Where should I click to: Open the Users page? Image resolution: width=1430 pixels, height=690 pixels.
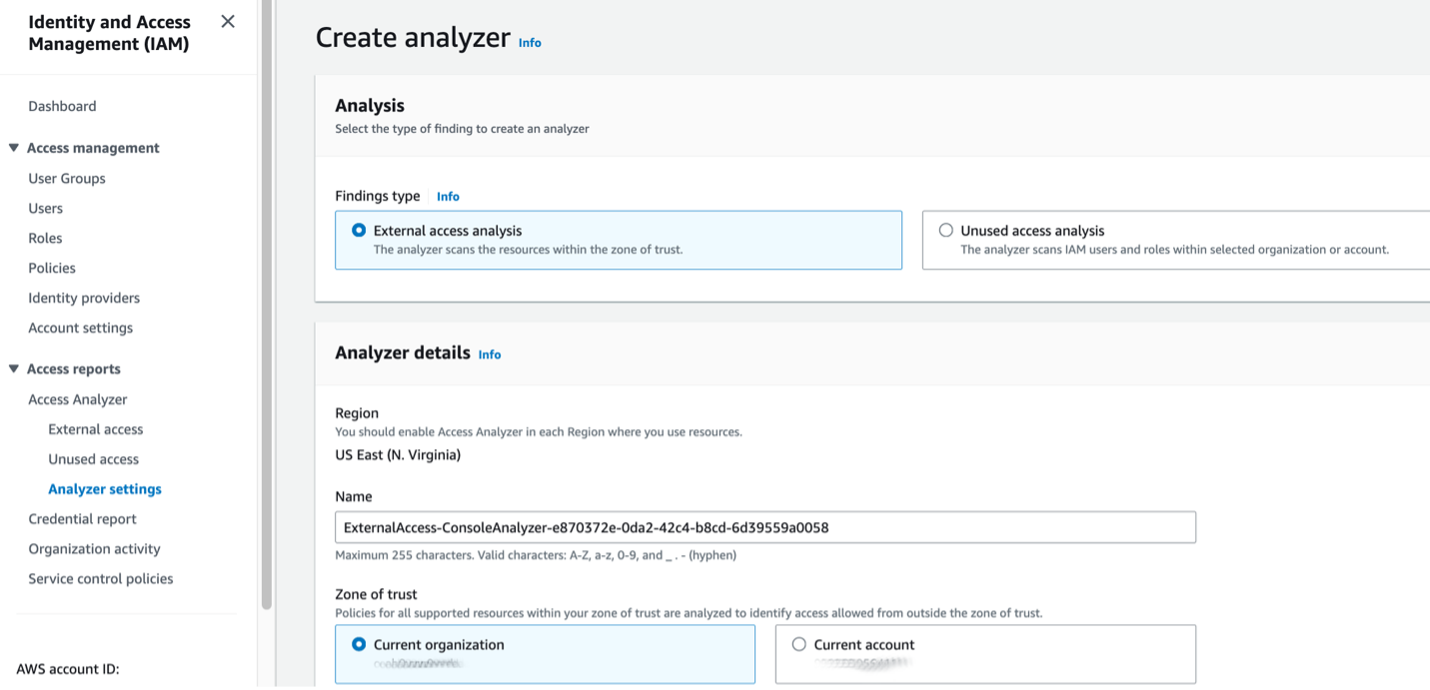coord(45,208)
